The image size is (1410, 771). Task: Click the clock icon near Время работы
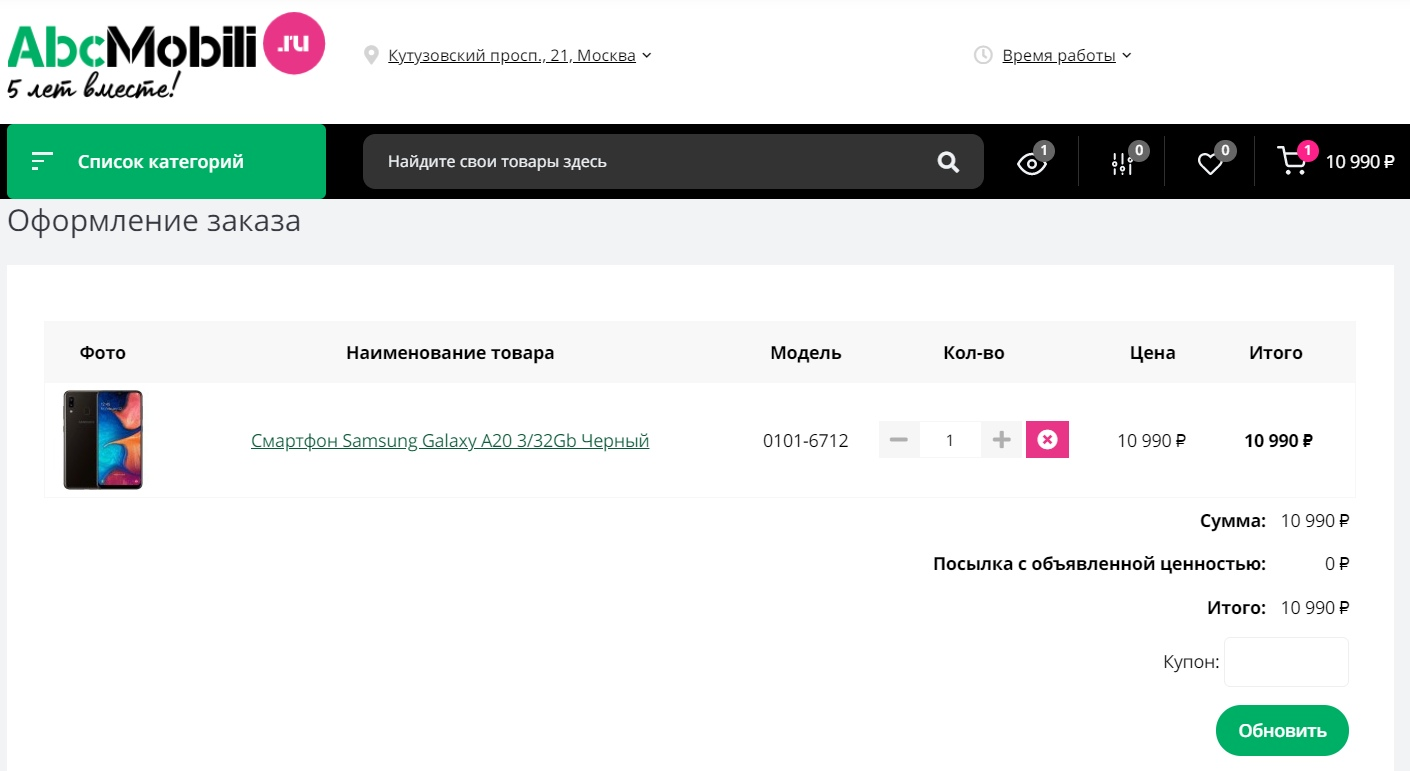click(x=983, y=55)
